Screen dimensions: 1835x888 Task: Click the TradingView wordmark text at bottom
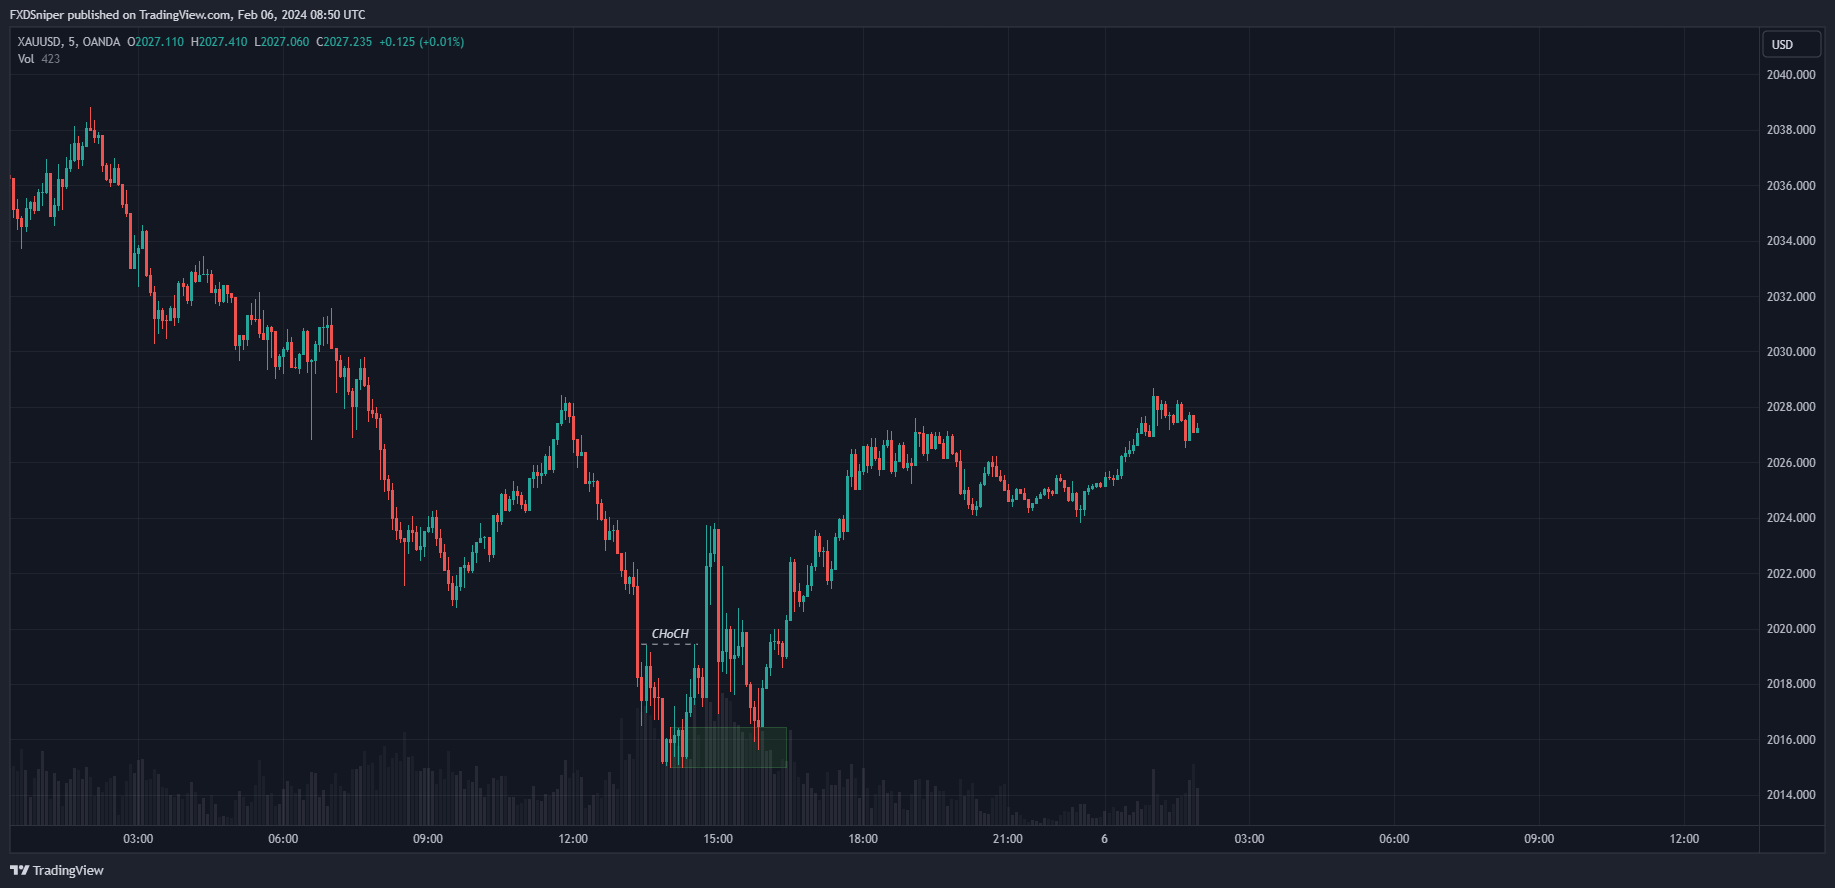[68, 870]
